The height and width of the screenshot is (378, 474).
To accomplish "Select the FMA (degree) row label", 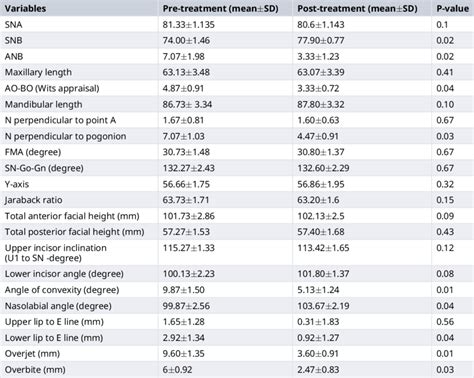I will [x=33, y=152].
